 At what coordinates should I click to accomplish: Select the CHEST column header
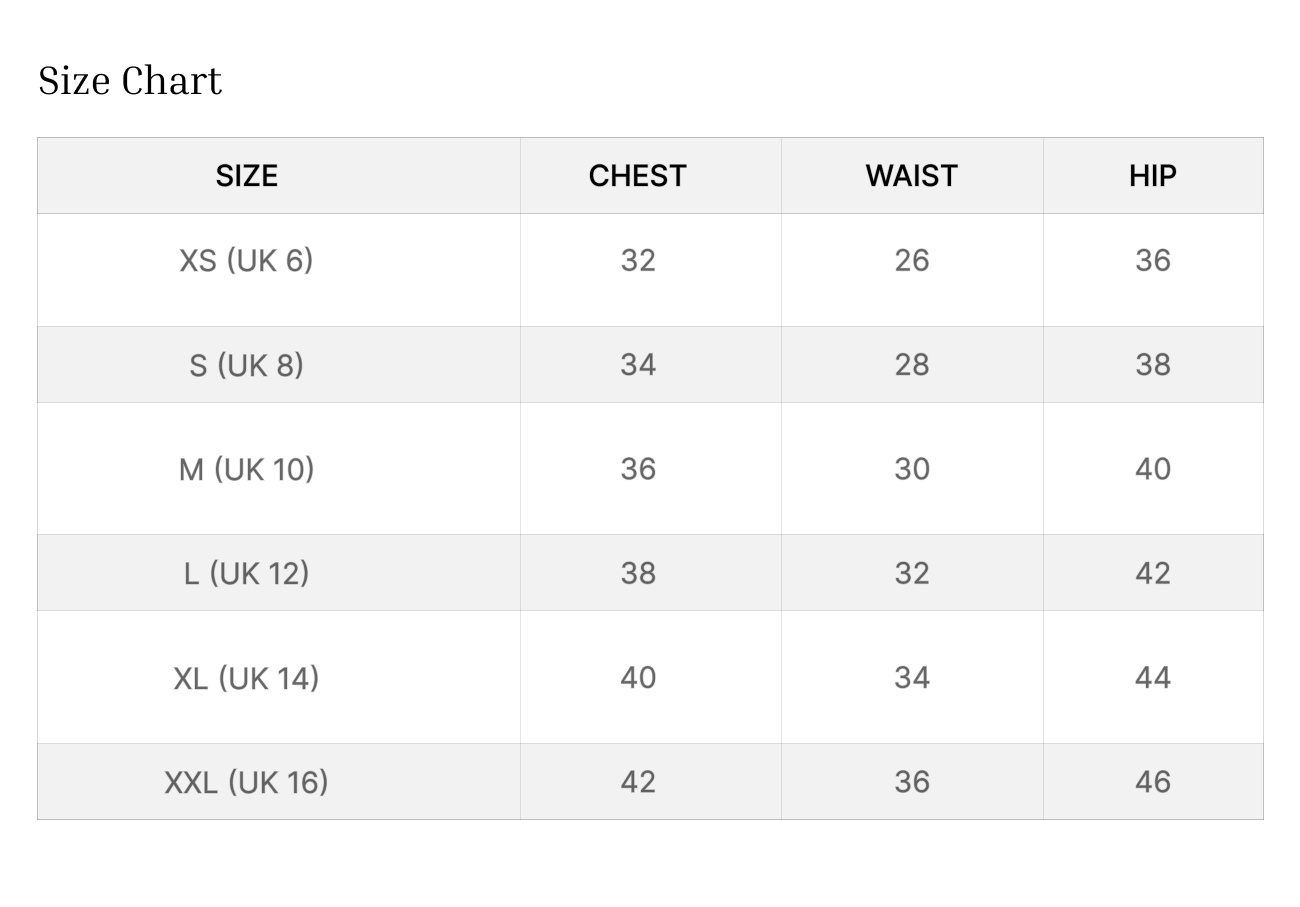(x=637, y=176)
